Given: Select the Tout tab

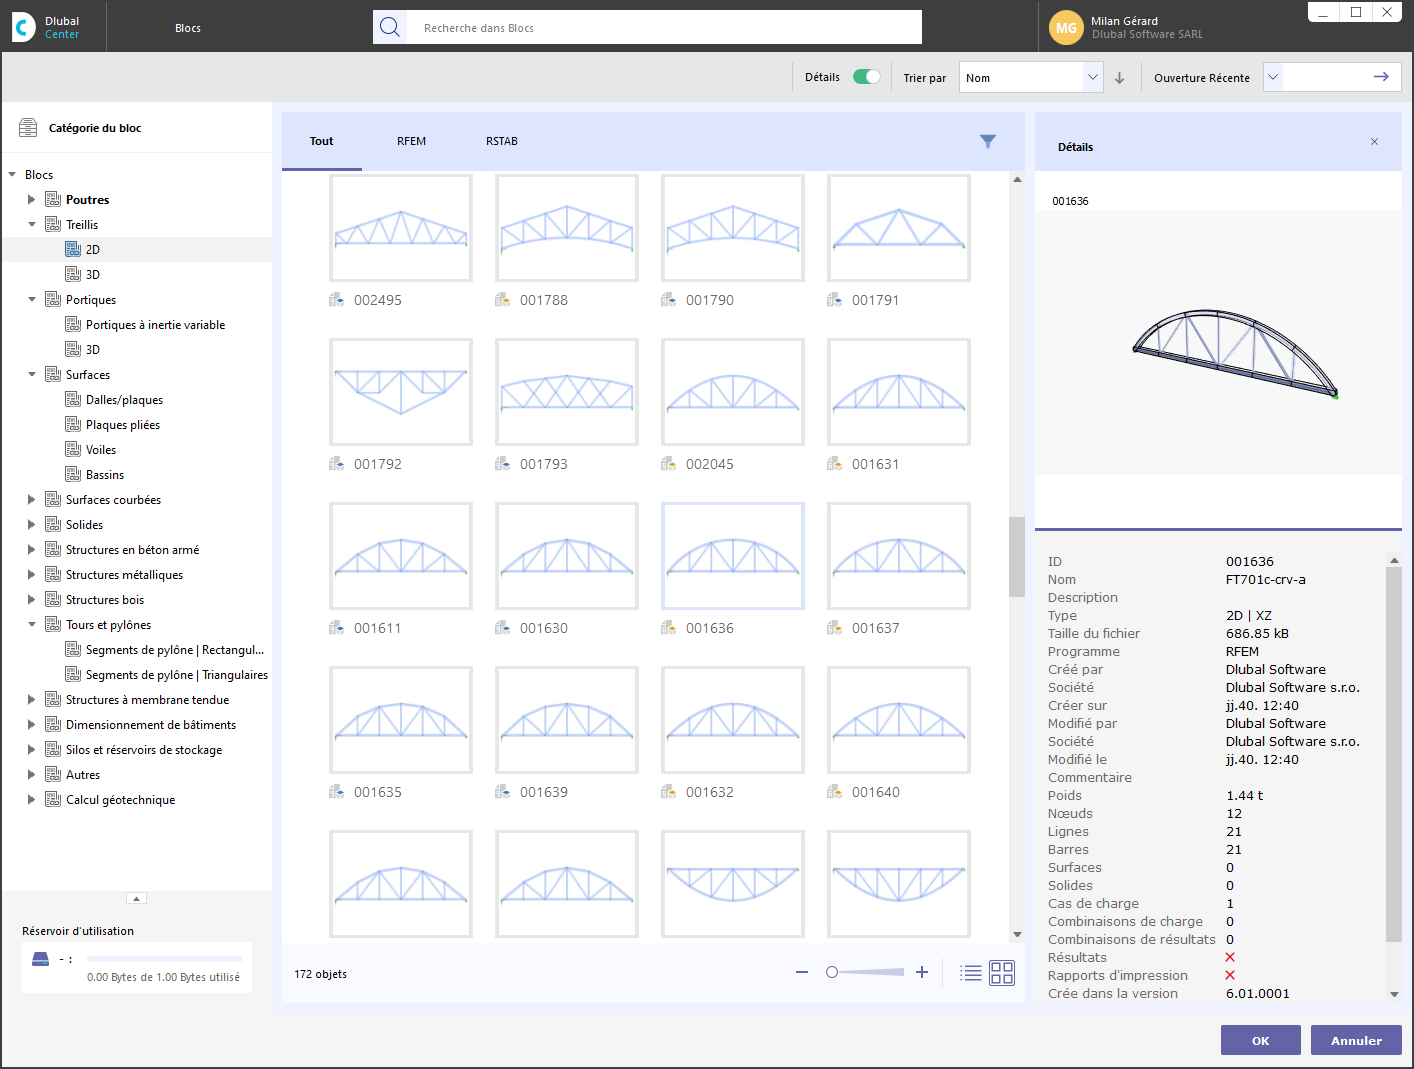Looking at the screenshot, I should point(322,141).
